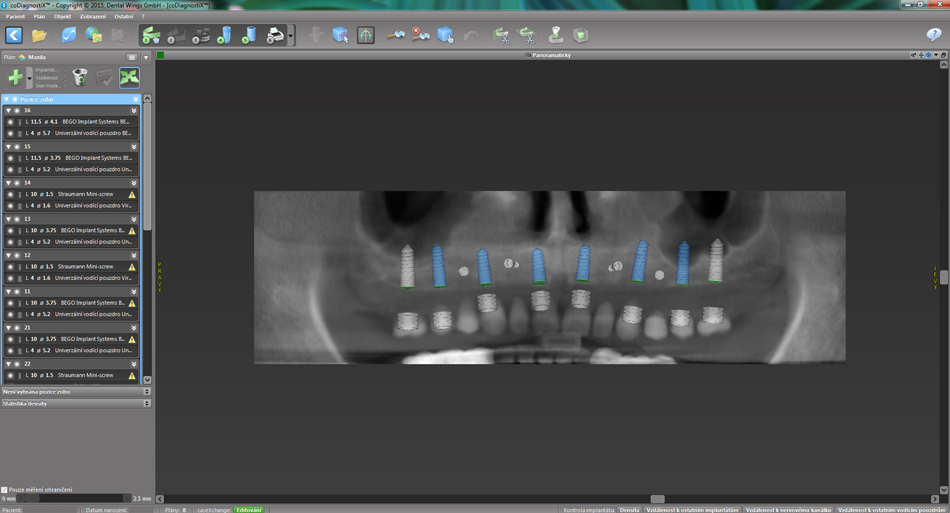Collapse the tooth 14 tree group
This screenshot has height=513, width=950.
(x=8, y=183)
